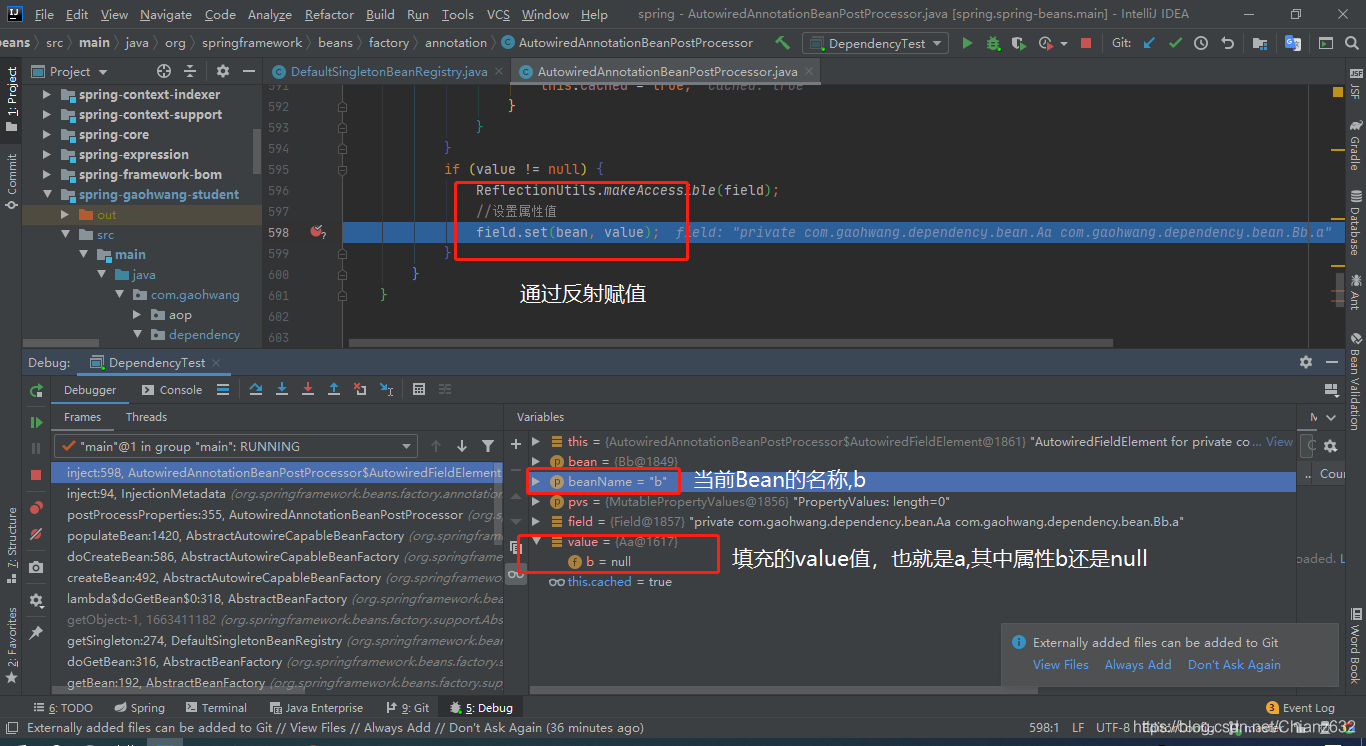Image resolution: width=1366 pixels, height=746 pixels.
Task: Open Search Everywhere magnifier icon
Action: tap(1351, 43)
